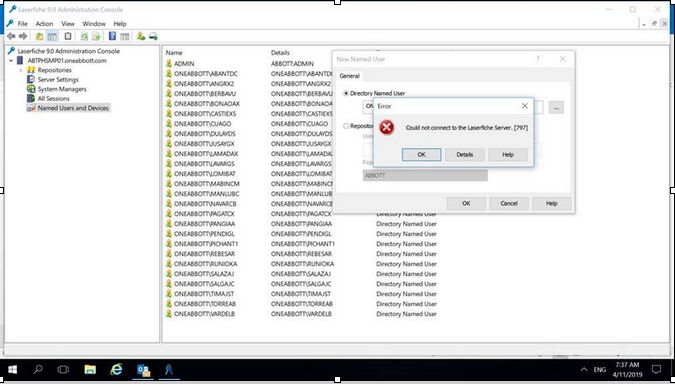
Task: Select the ADMIN user row
Action: (184, 64)
